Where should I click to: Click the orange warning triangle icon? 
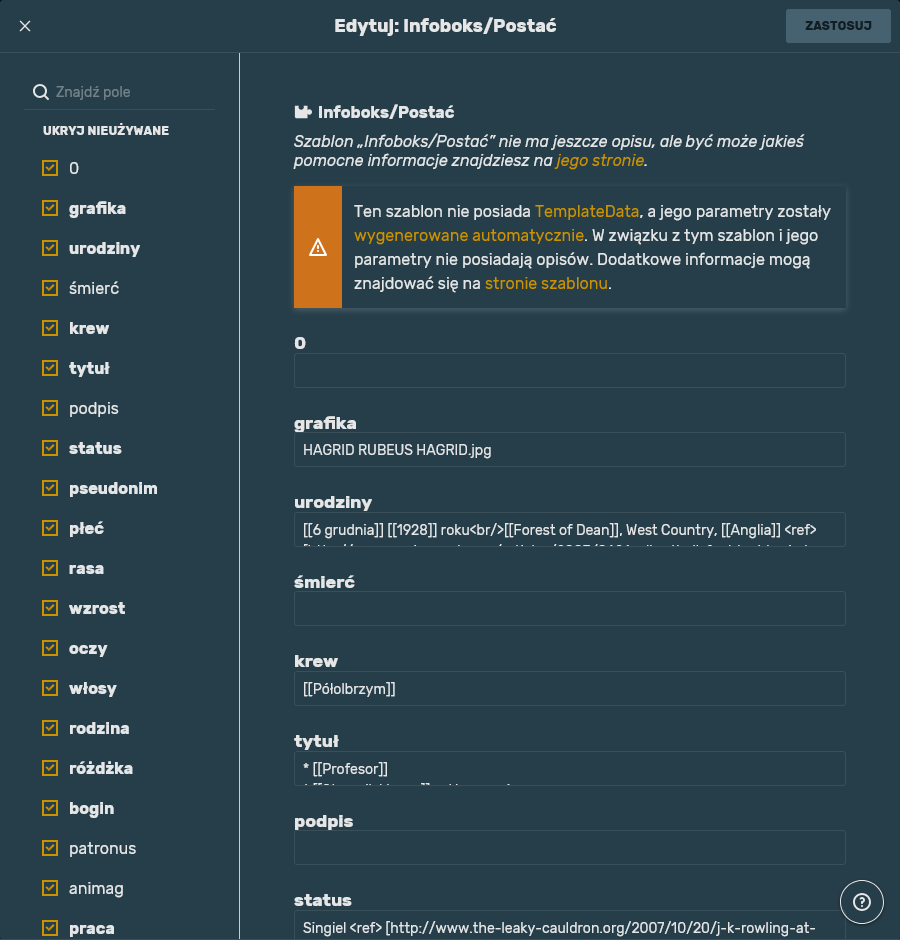pyautogui.click(x=318, y=247)
